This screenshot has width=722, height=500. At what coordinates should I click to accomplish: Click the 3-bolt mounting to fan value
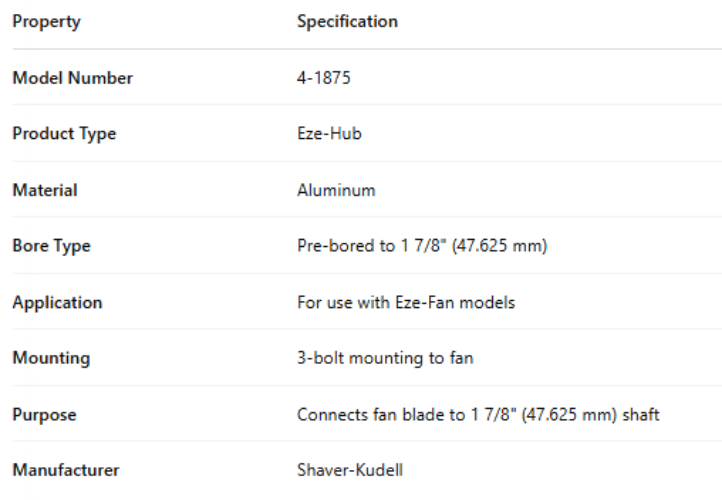click(385, 358)
